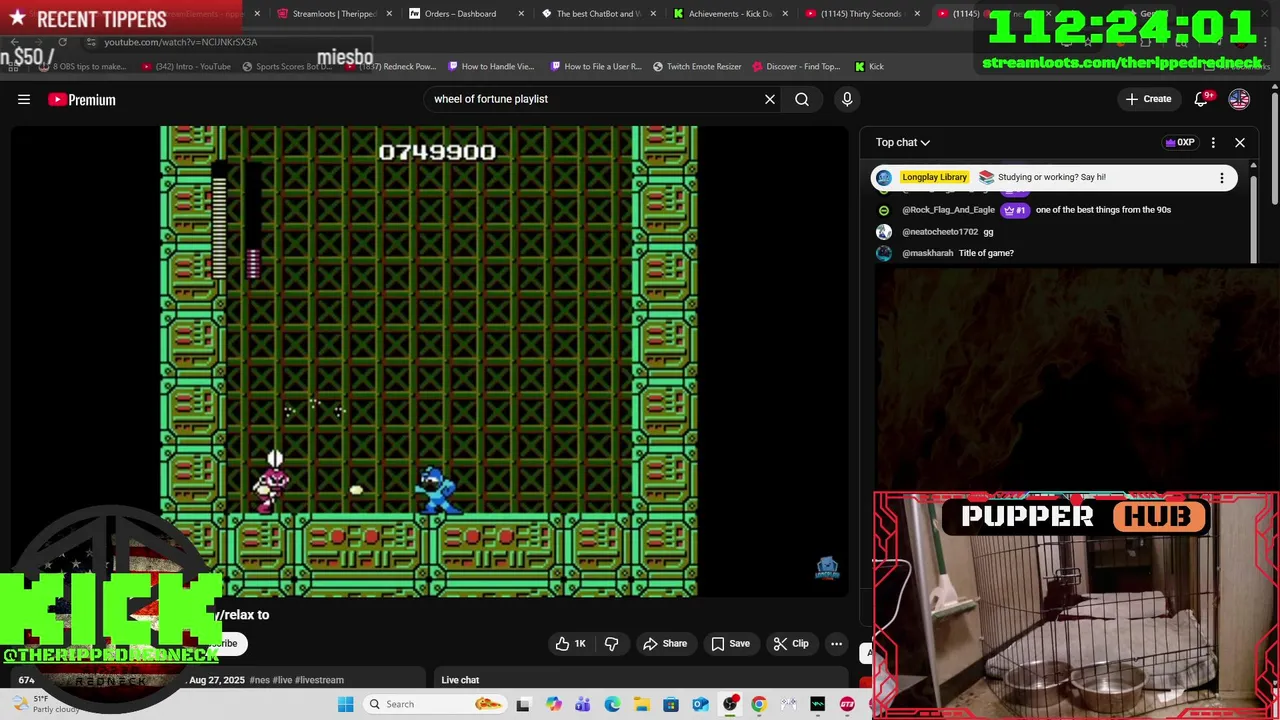Image resolution: width=1280 pixels, height=720 pixels.
Task: Open Discover - Find Top bookmark
Action: click(x=796, y=67)
